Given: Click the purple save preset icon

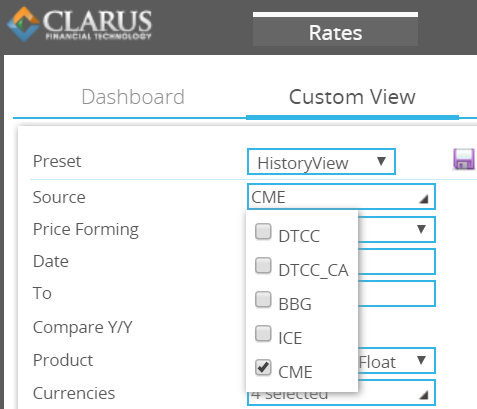Looking at the screenshot, I should (464, 159).
